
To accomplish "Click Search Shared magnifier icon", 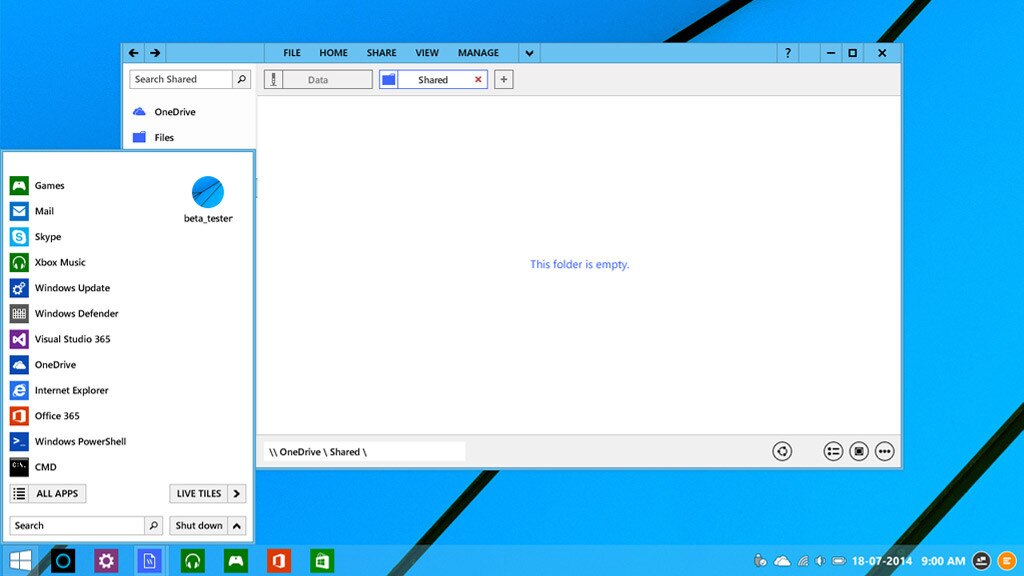I will point(242,79).
